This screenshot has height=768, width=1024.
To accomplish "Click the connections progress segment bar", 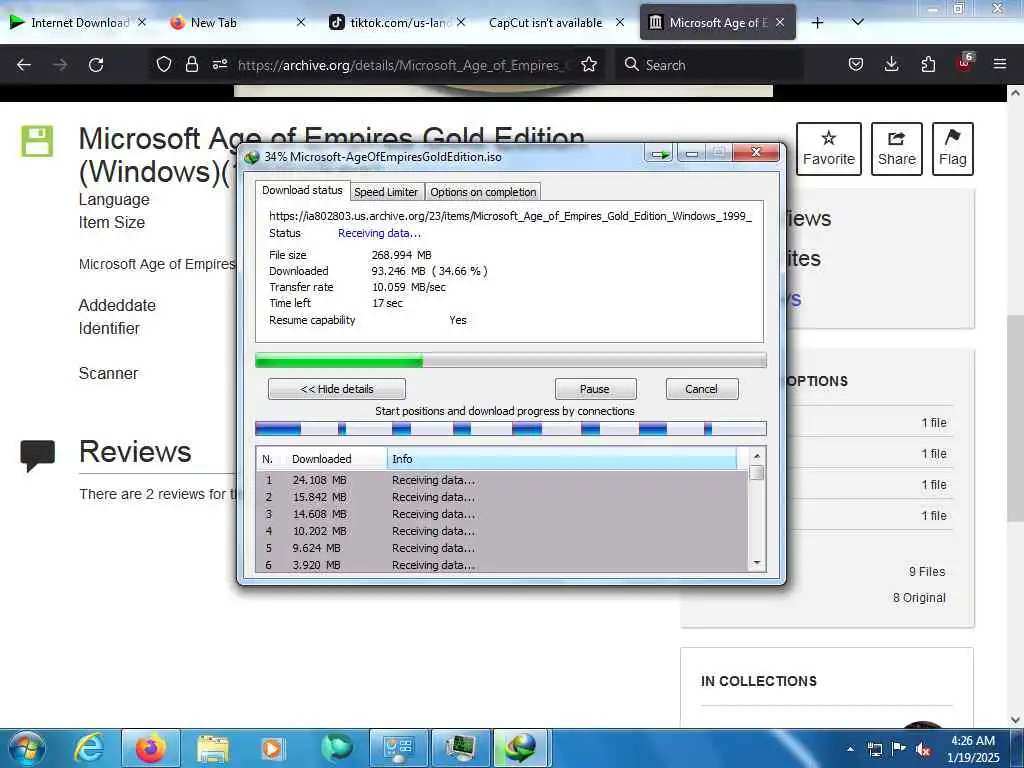I will (x=511, y=429).
